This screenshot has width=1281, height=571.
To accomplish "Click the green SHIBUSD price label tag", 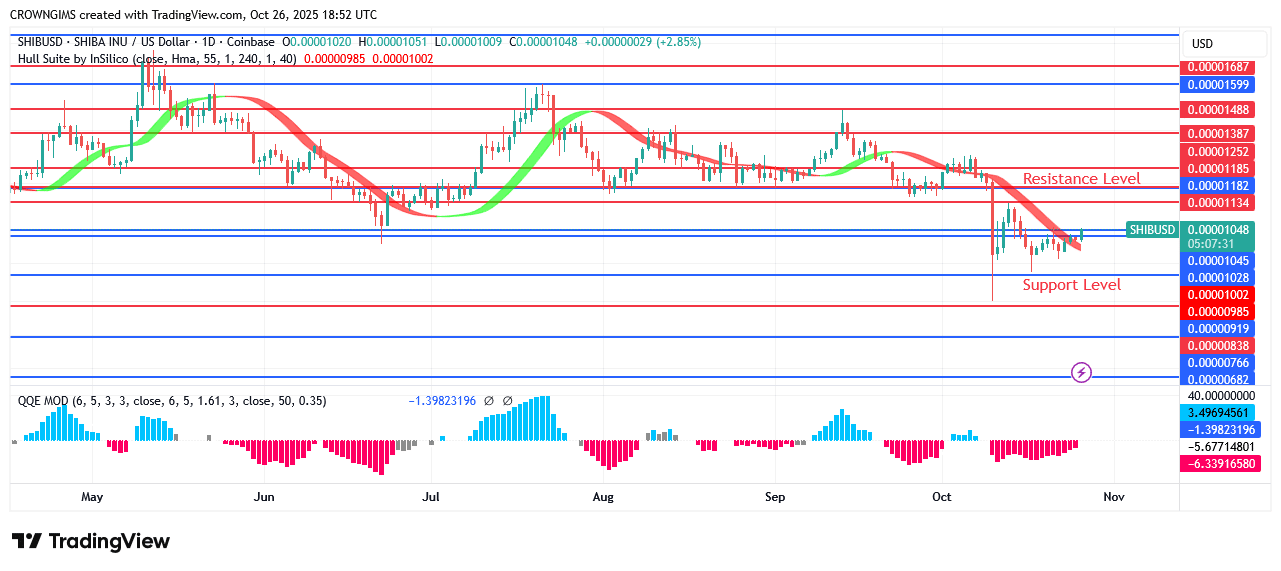I will coord(1151,229).
